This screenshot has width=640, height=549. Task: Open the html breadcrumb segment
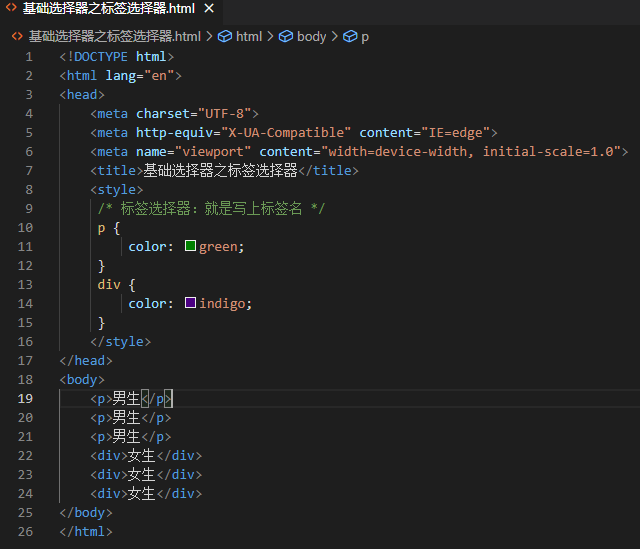[249, 36]
